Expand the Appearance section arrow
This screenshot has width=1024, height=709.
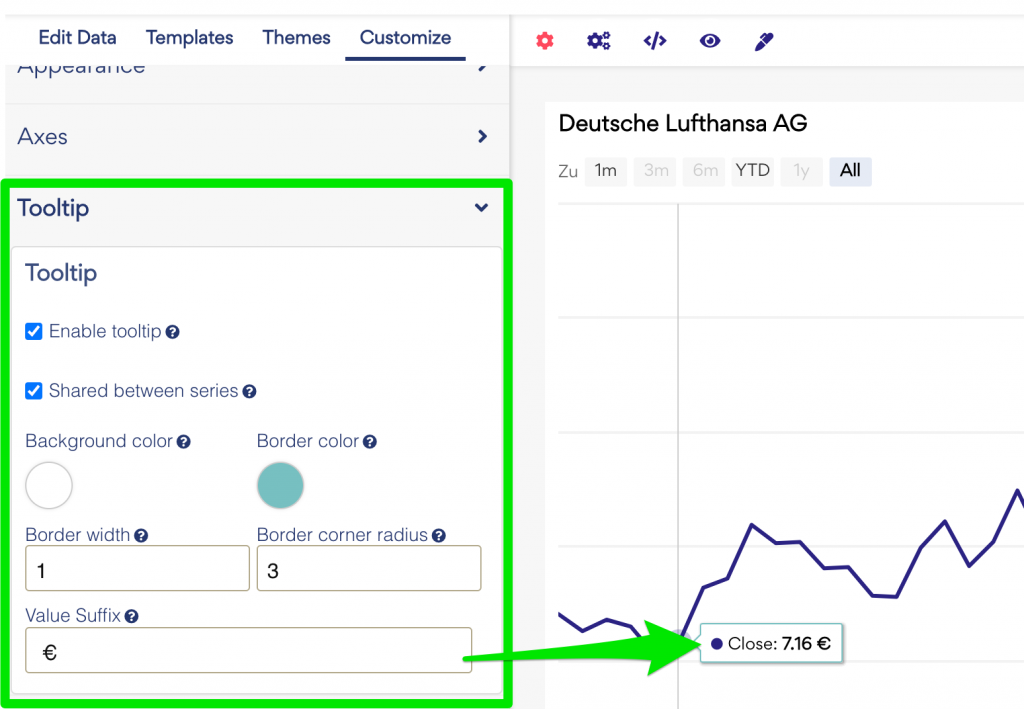pyautogui.click(x=482, y=67)
